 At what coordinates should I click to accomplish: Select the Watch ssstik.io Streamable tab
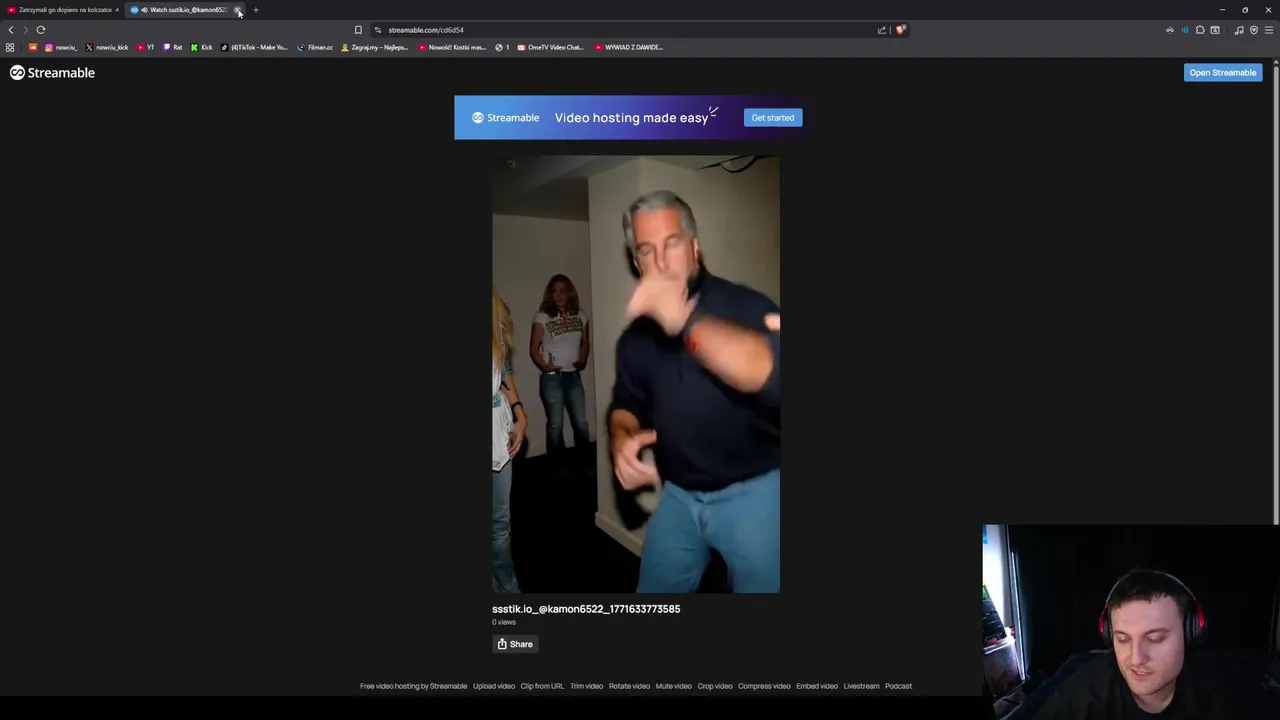(x=182, y=10)
